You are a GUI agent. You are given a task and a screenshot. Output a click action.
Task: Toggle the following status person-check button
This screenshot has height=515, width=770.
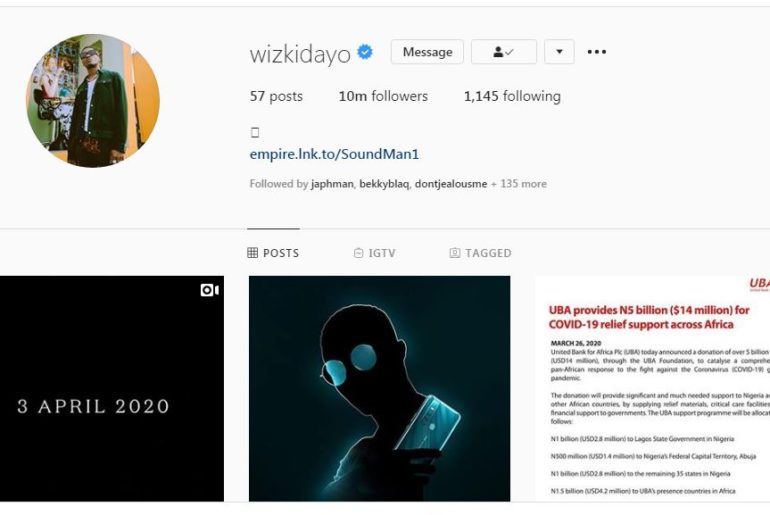point(504,52)
